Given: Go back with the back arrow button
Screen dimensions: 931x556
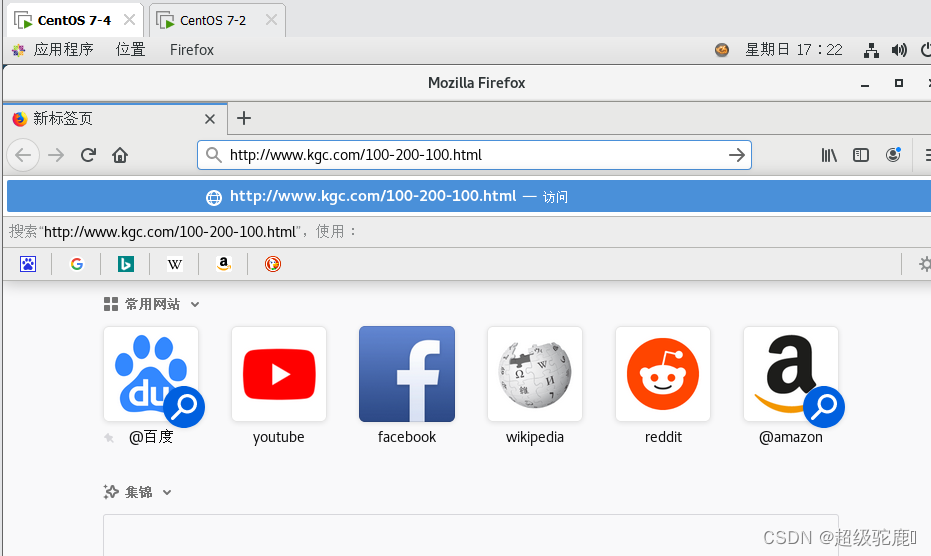Looking at the screenshot, I should click(x=23, y=155).
